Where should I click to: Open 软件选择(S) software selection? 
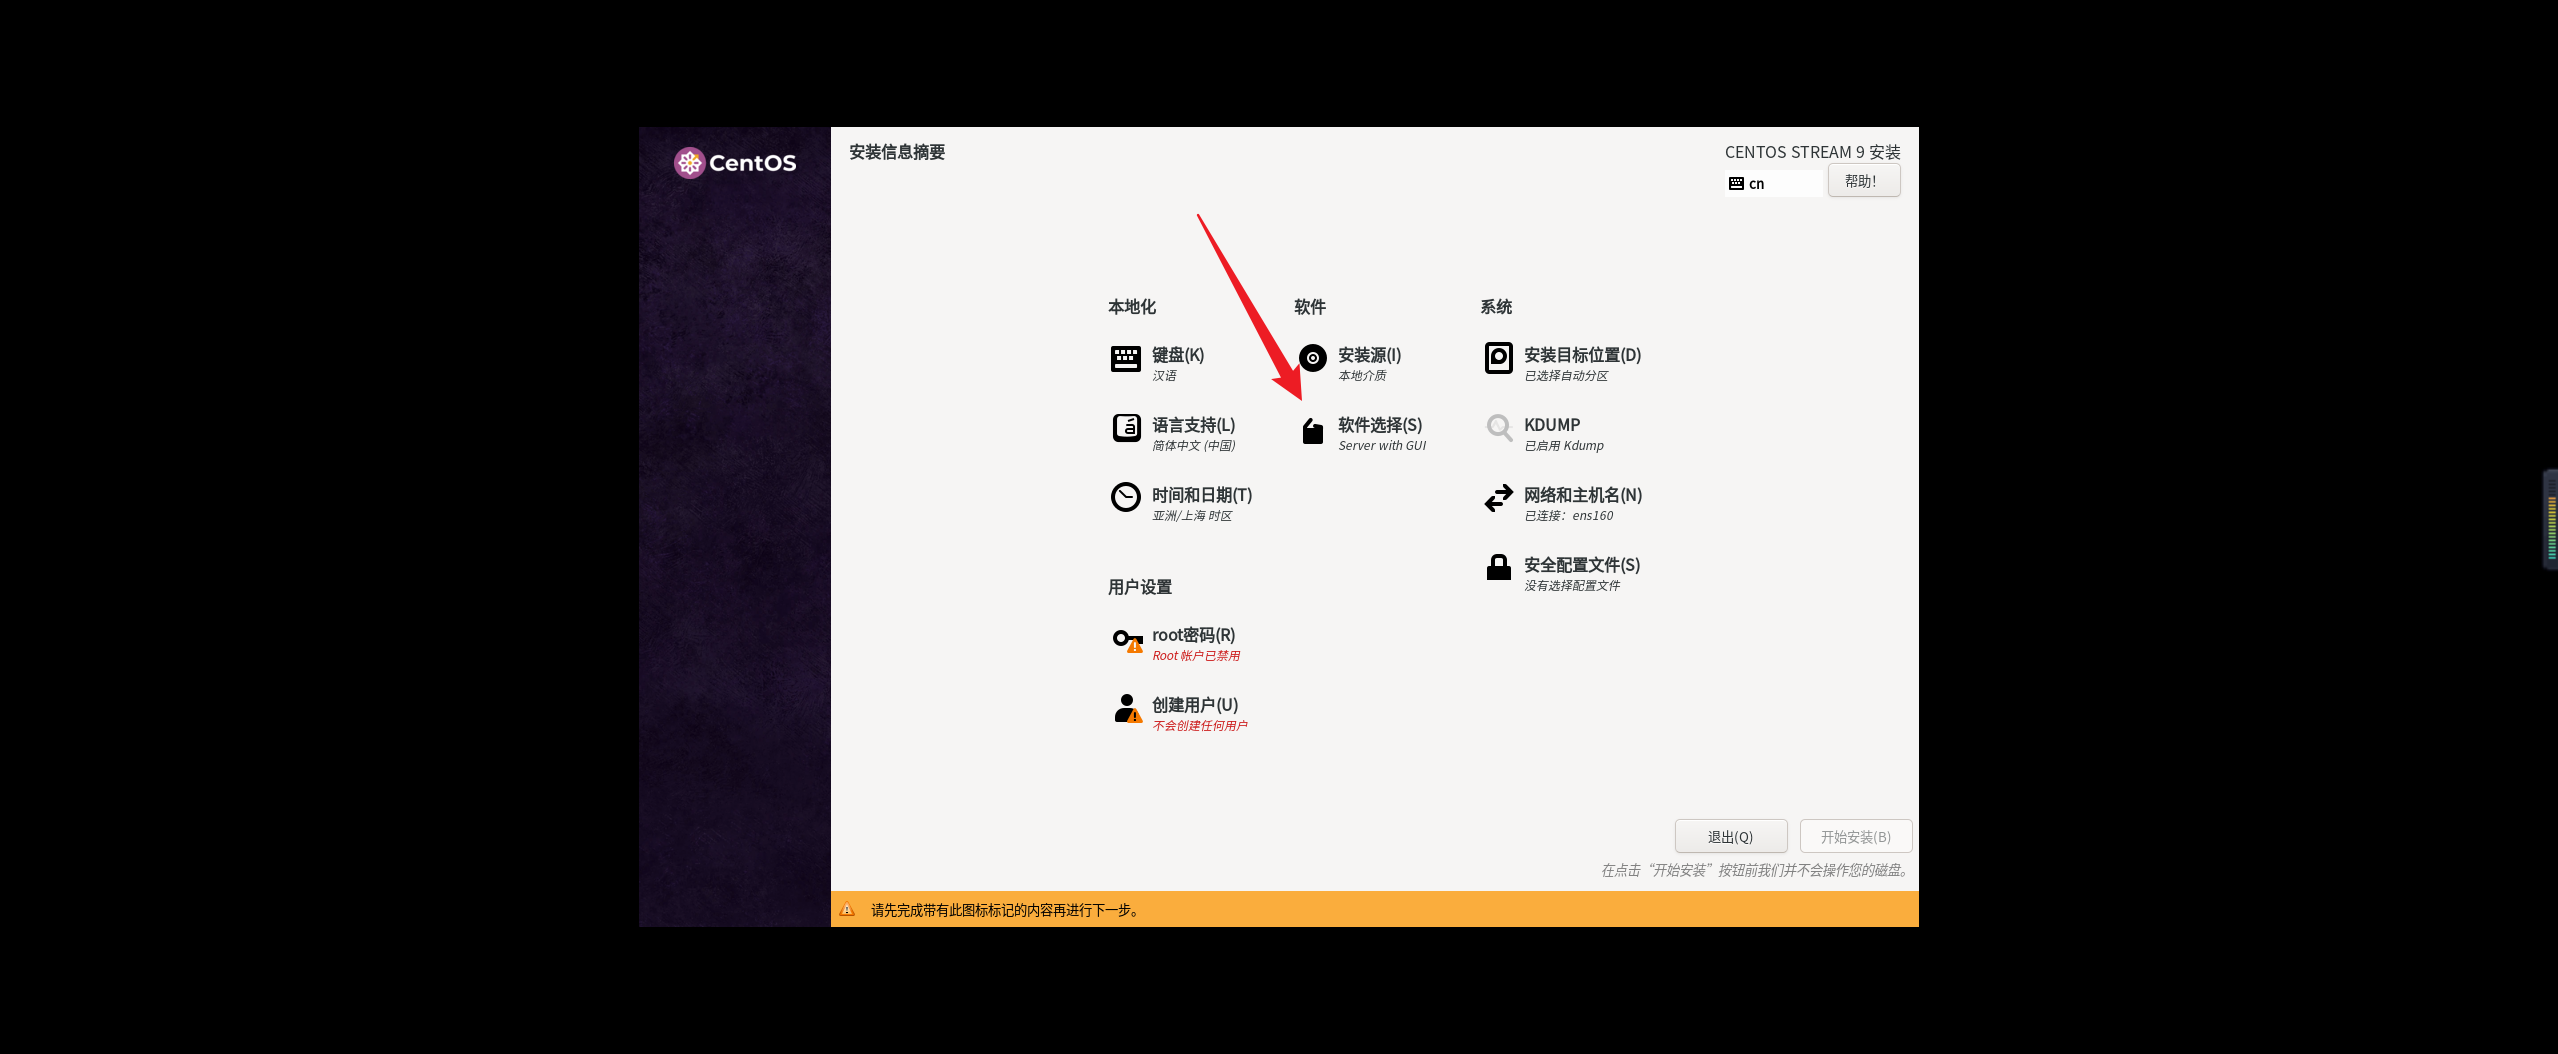click(1380, 425)
